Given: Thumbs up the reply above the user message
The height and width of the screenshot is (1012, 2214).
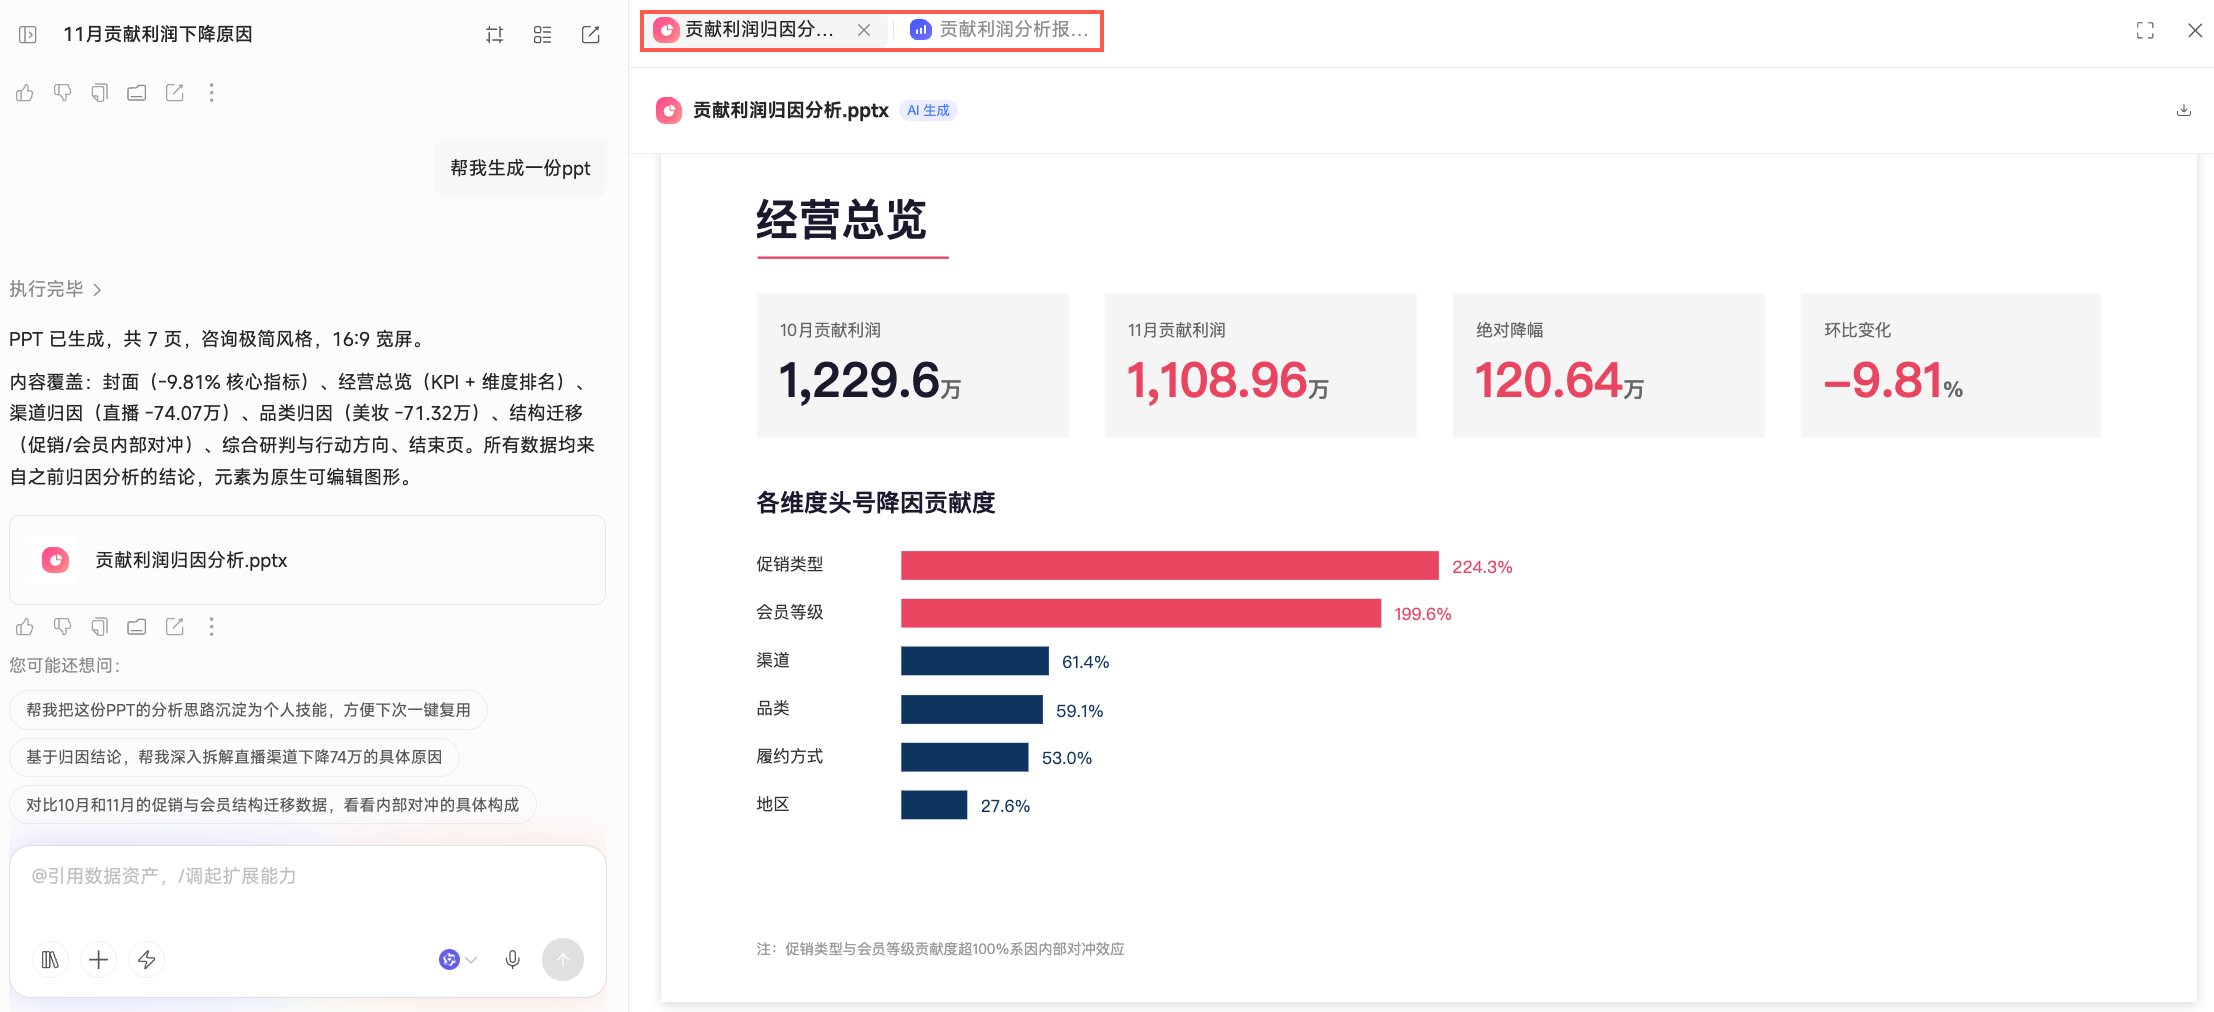Looking at the screenshot, I should (x=25, y=93).
